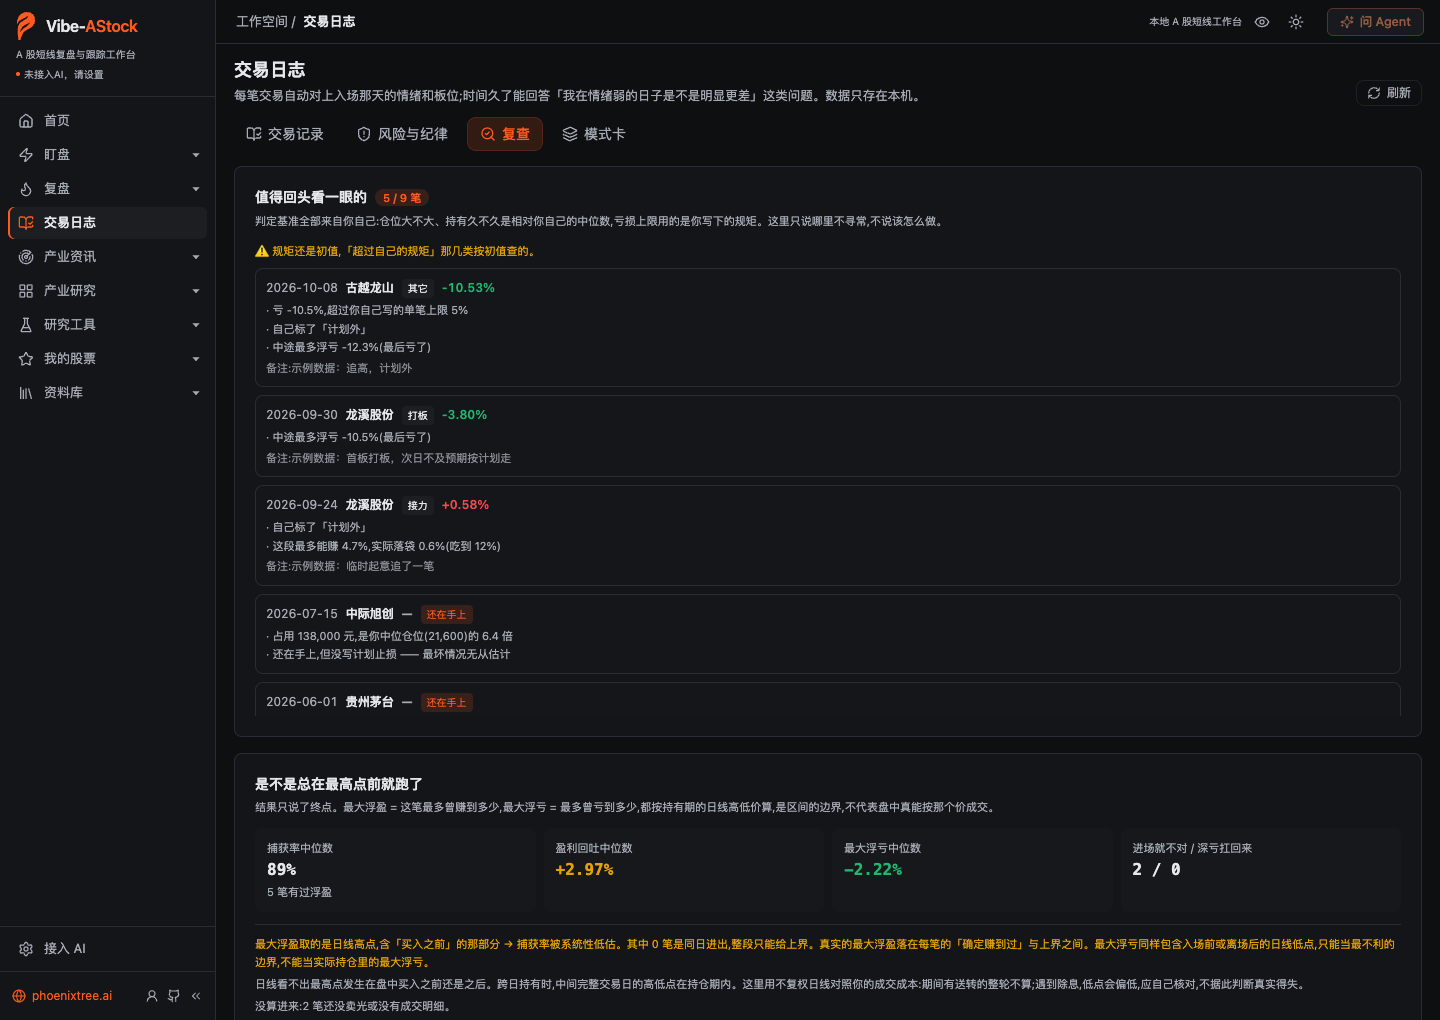1440x1020 pixels.
Task: Open the user account icon in sidebar footer
Action: [x=152, y=996]
